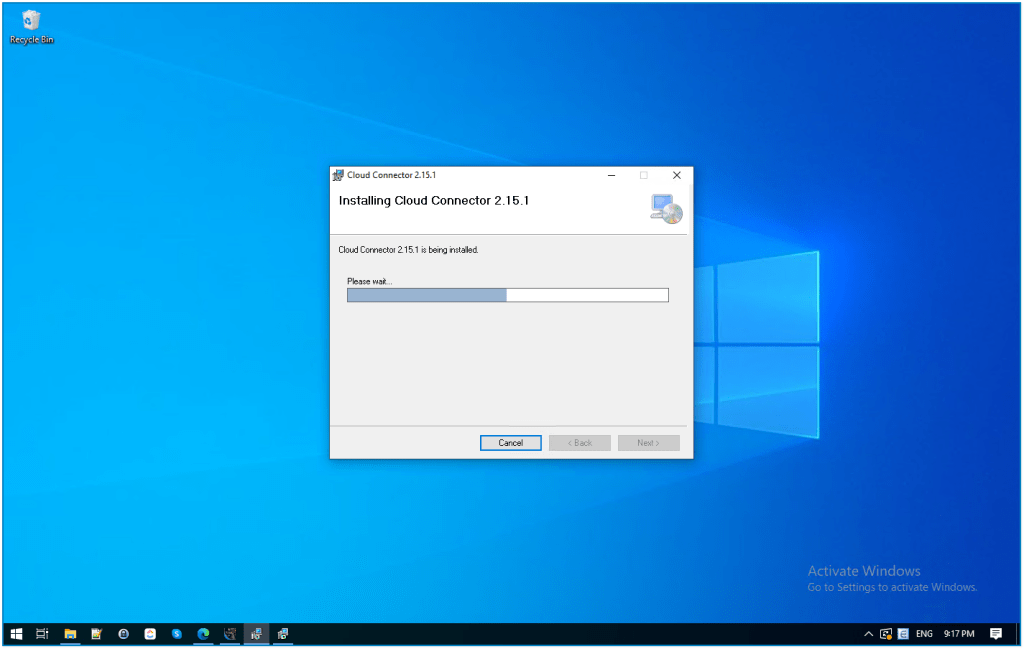Click the computer-and-disc installer graphic
The width and height of the screenshot is (1024, 649).
click(x=665, y=207)
